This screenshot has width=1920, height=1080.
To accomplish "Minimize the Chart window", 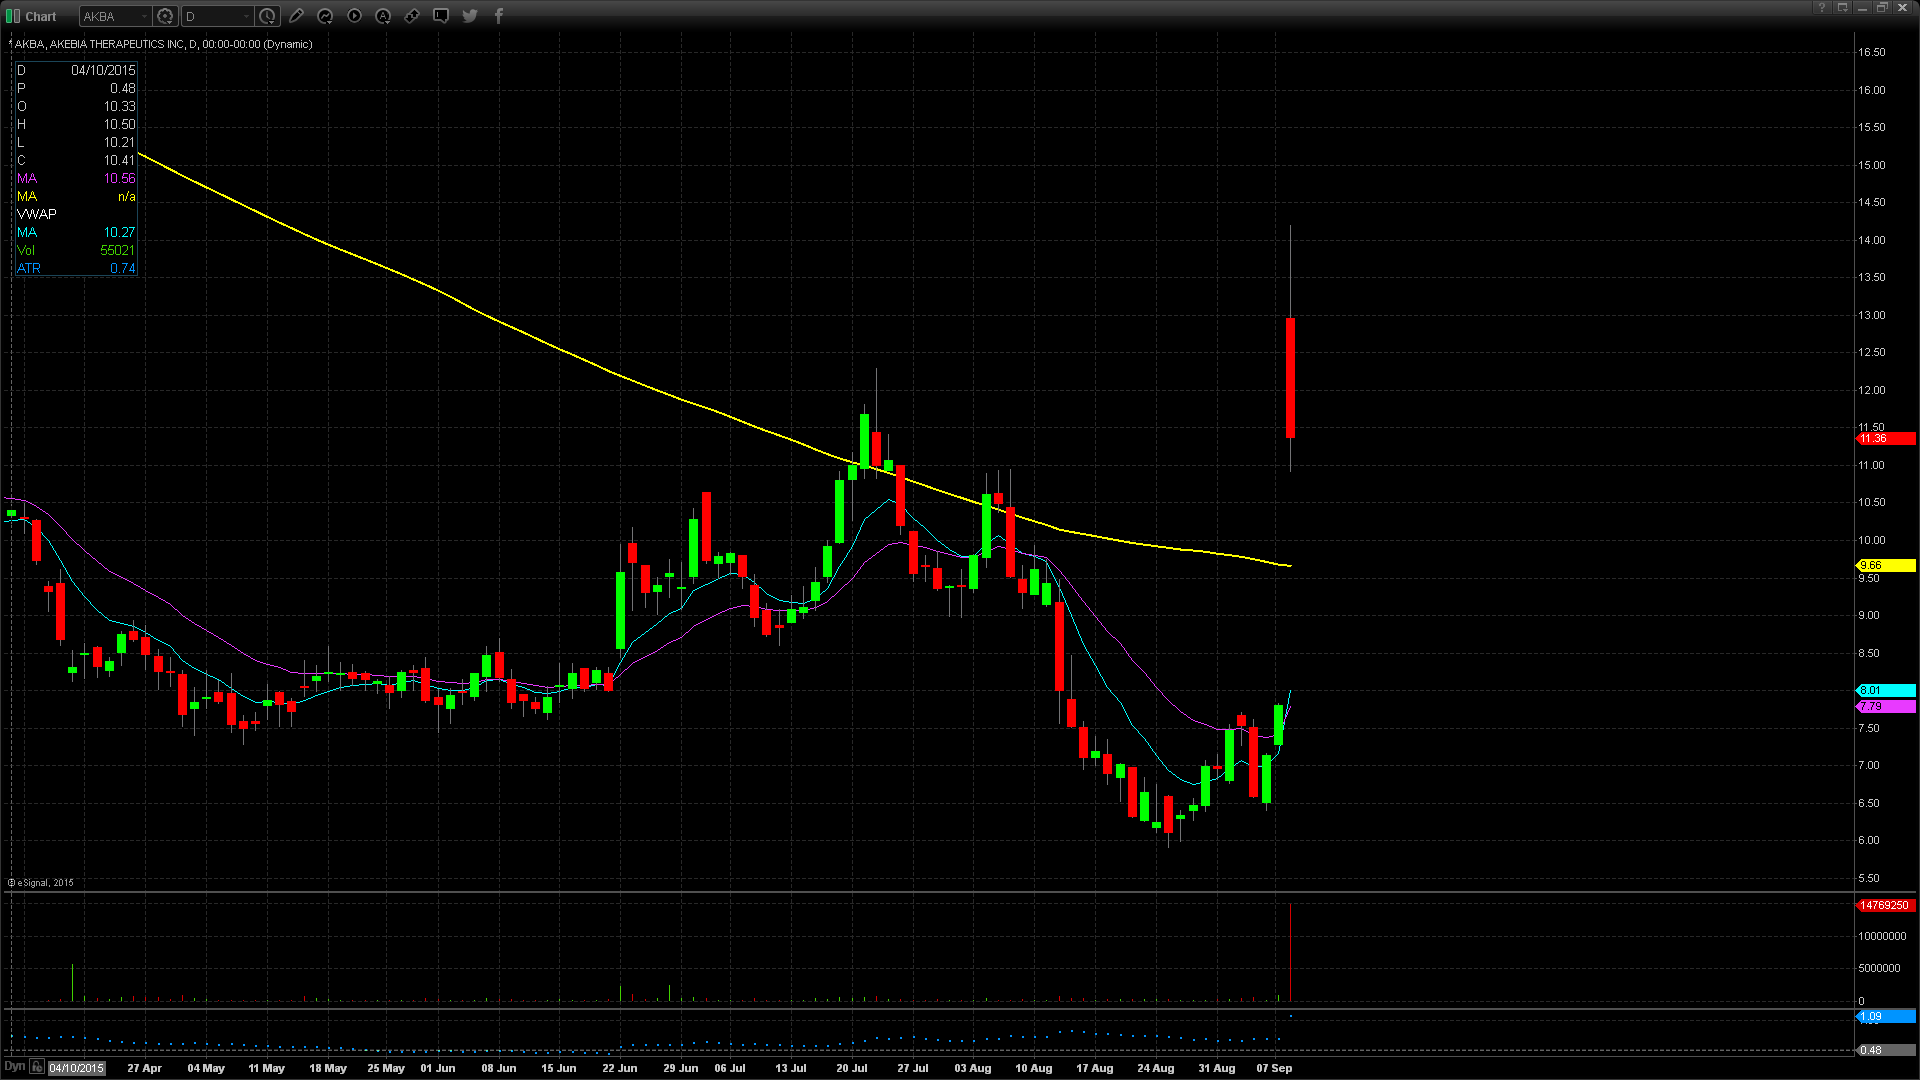I will tap(1863, 8).
